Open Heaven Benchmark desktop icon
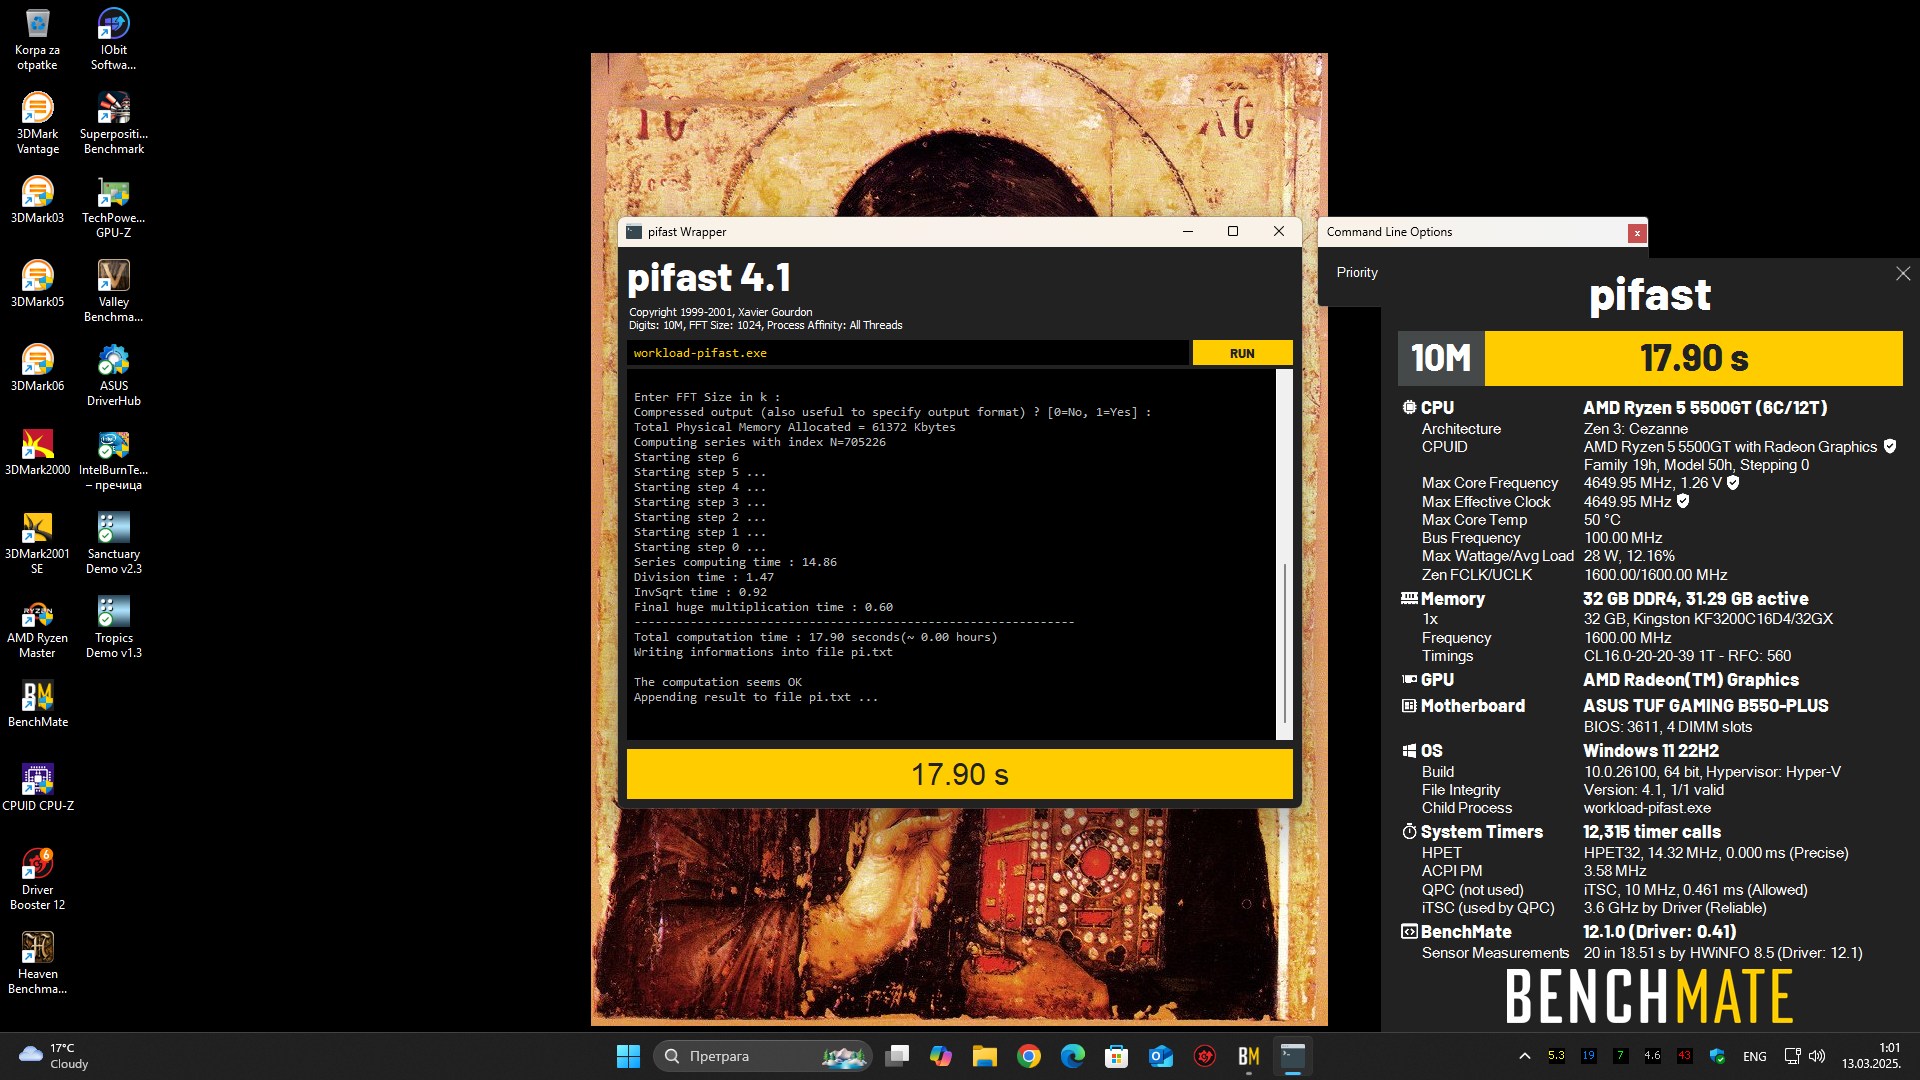Screen dimensions: 1920x1080 (x=37, y=963)
